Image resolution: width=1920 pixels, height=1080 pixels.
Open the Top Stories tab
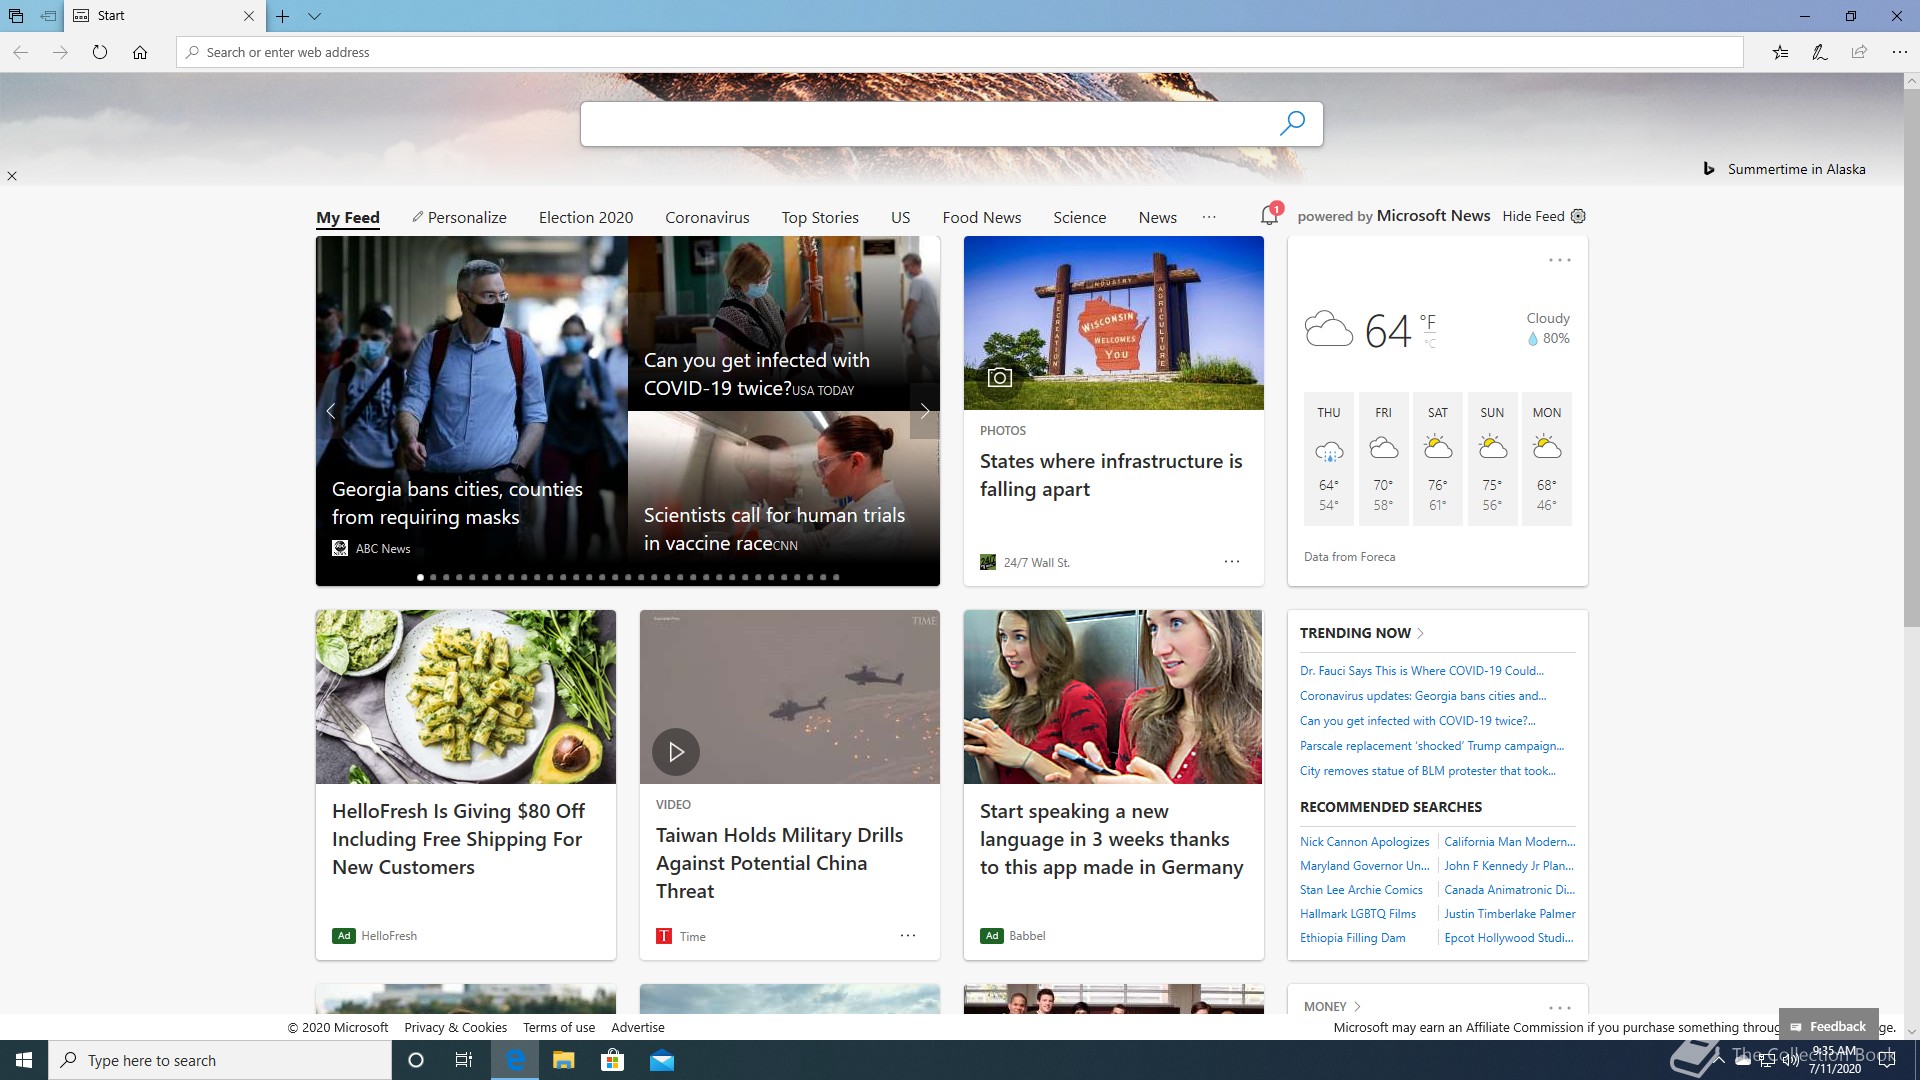click(x=820, y=217)
